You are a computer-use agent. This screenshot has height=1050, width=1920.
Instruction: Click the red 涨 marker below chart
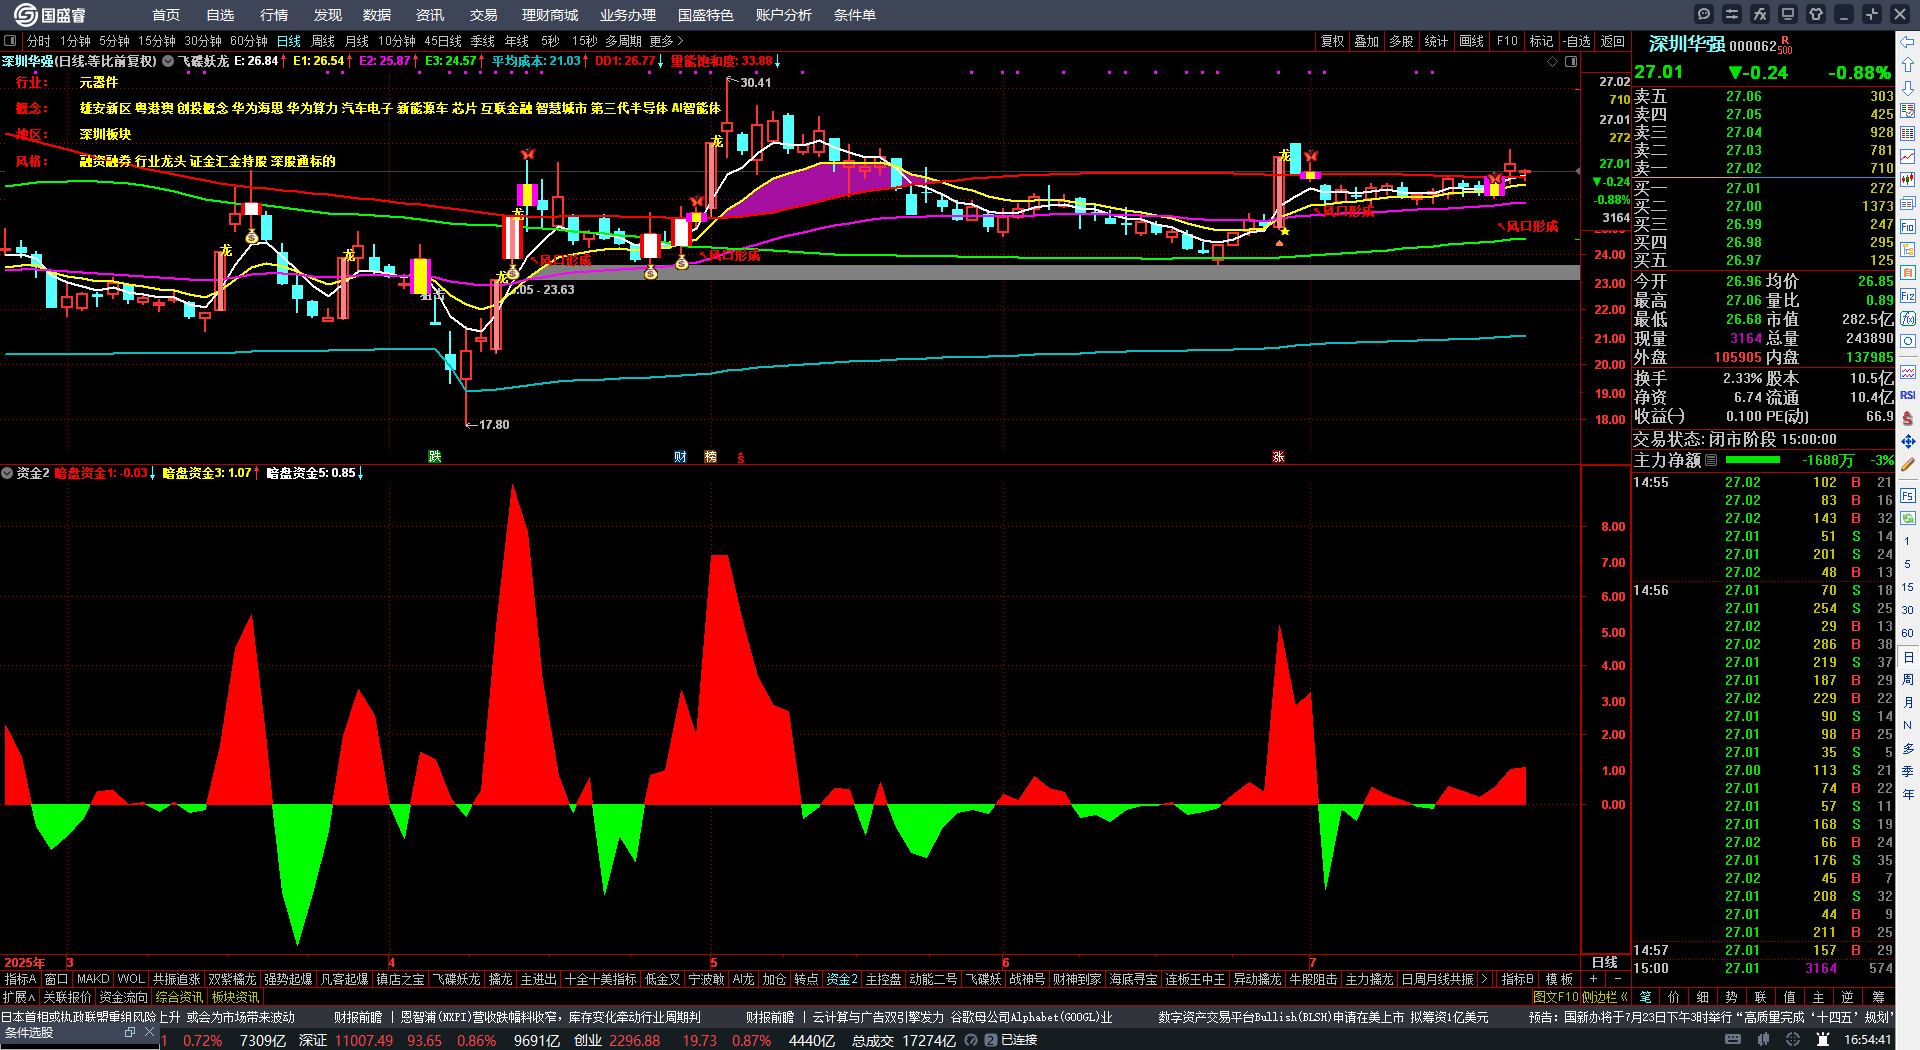(x=1278, y=456)
